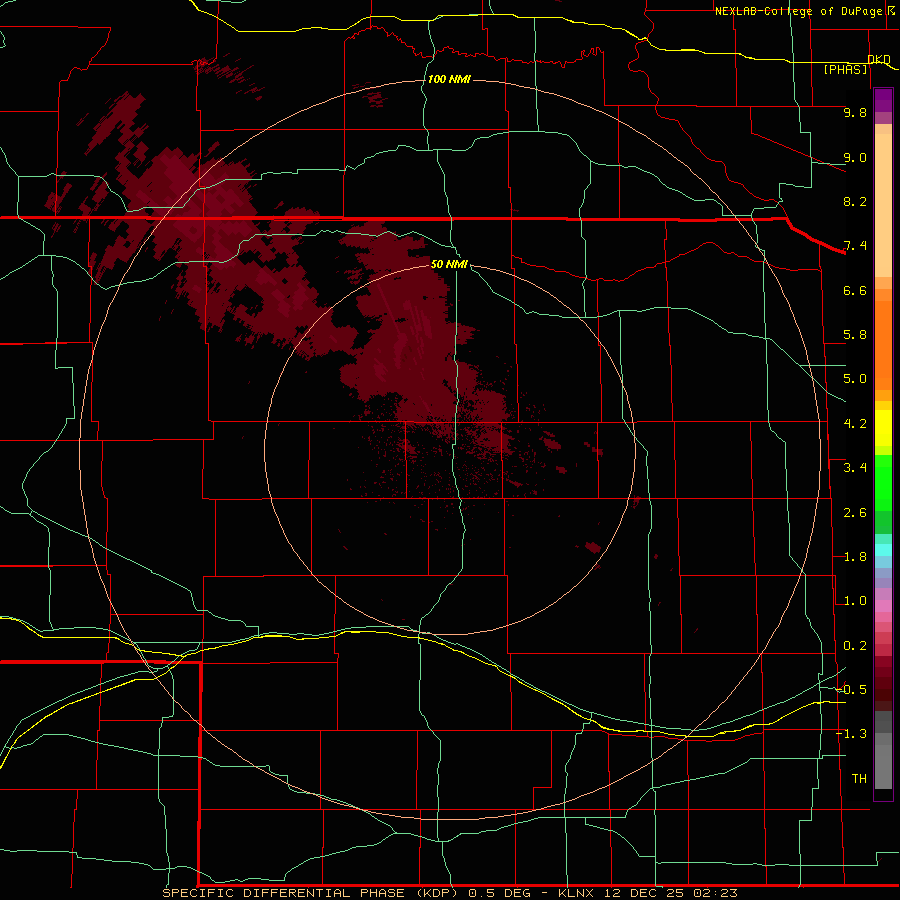
Task: Click the 3.4 value on color scale
Action: [855, 468]
